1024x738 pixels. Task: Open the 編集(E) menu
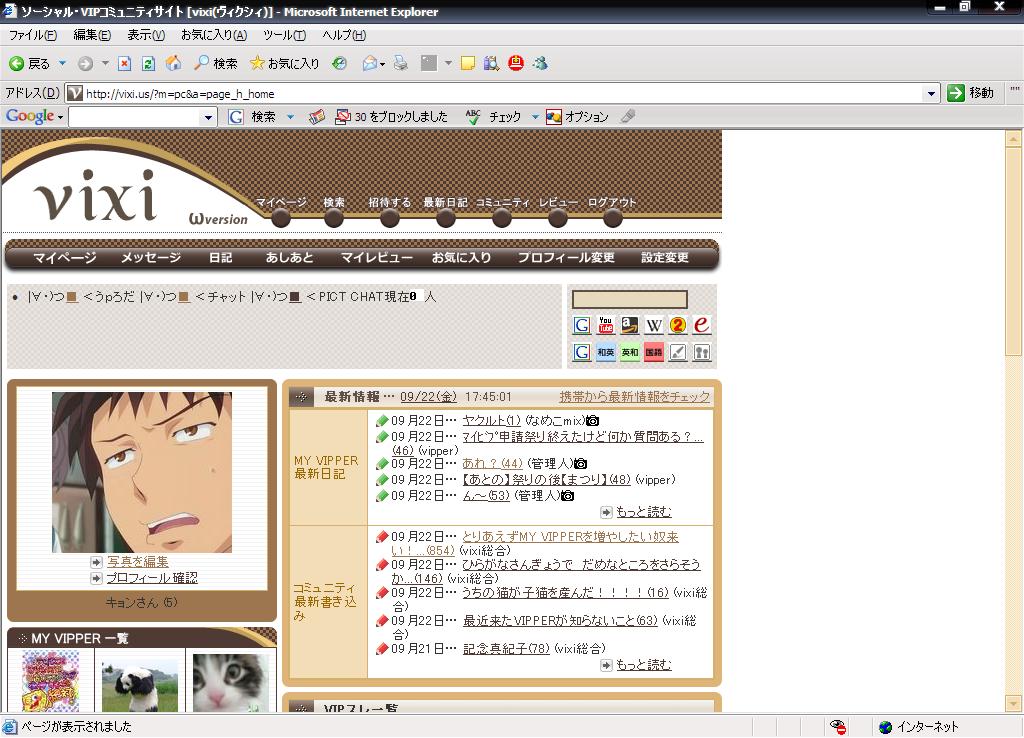pyautogui.click(x=92, y=35)
